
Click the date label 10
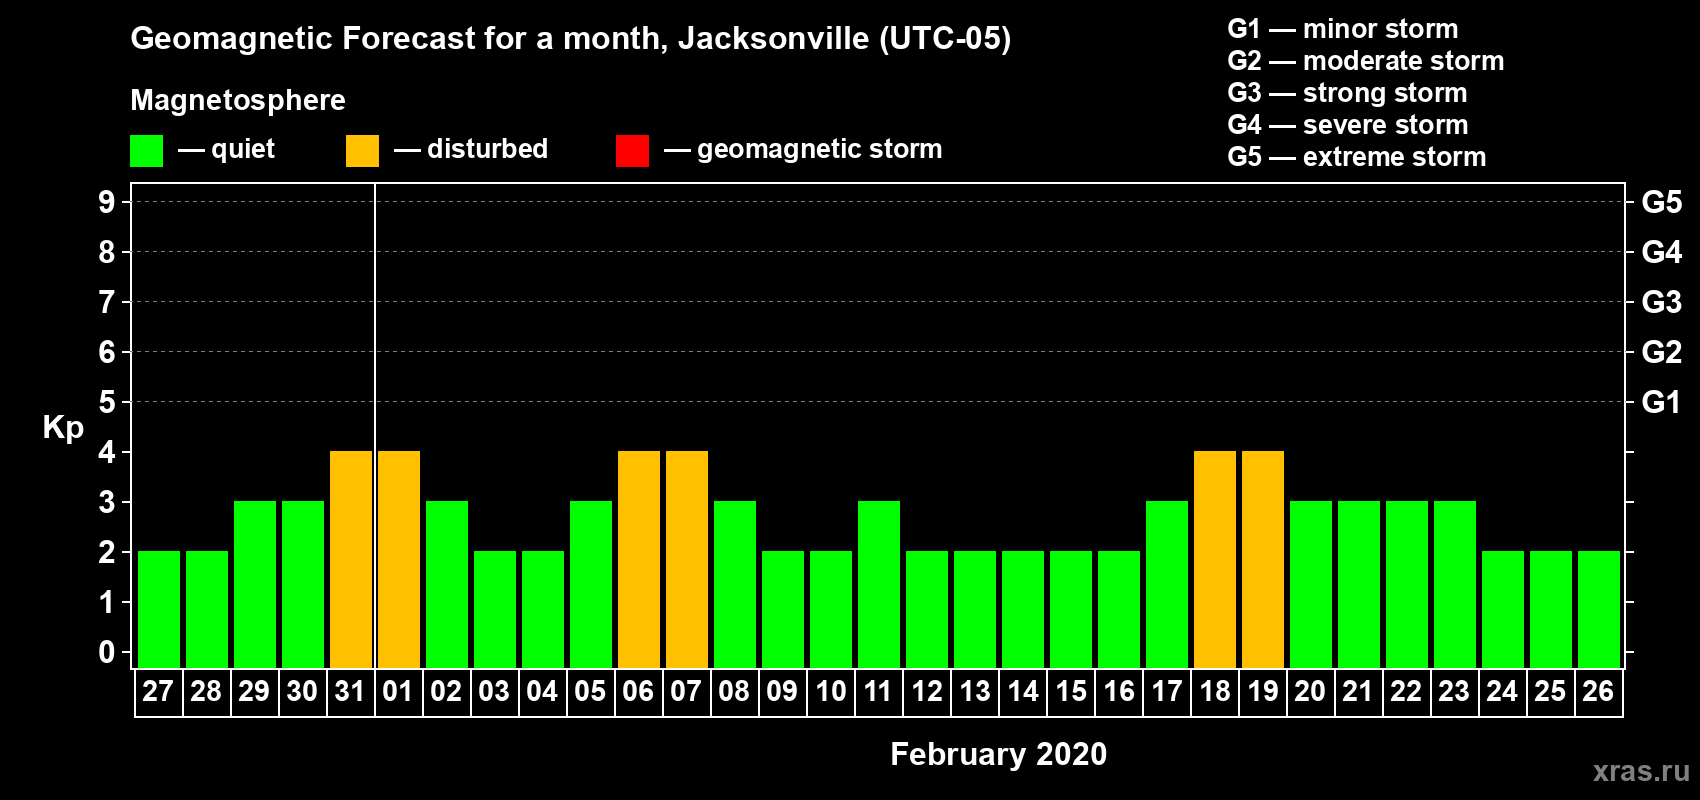click(x=830, y=692)
